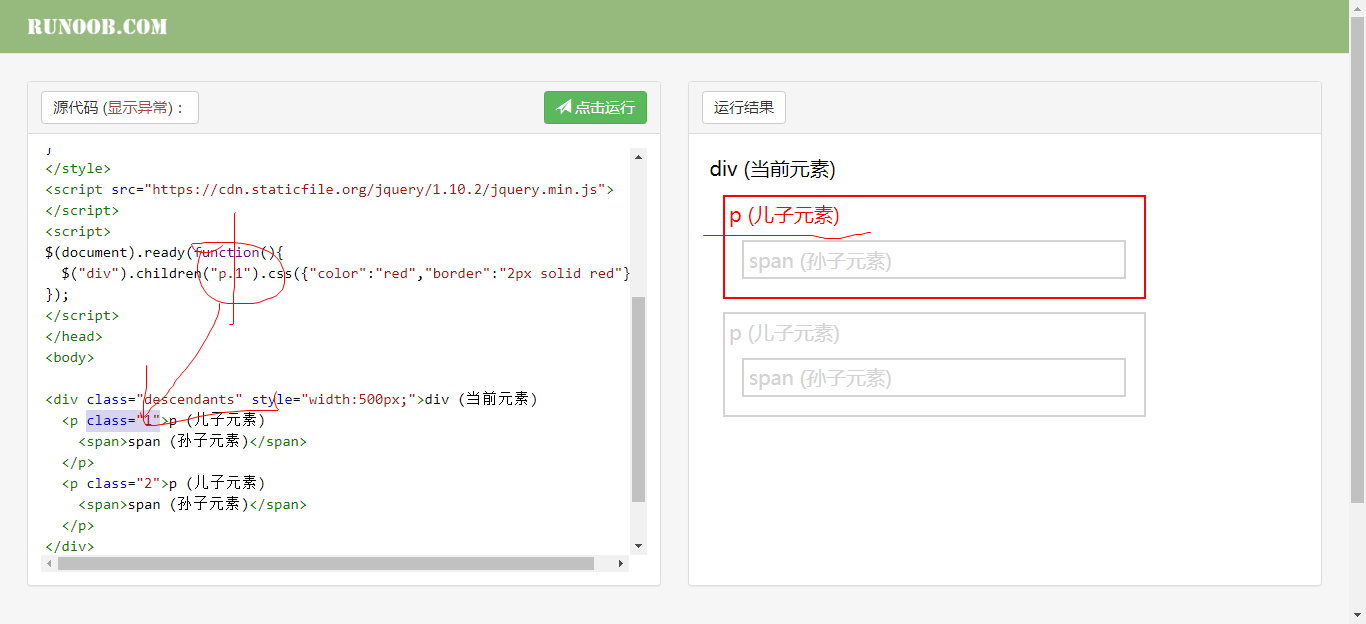Click the class="2" paragraph line in code
This screenshot has height=624, width=1366.
click(163, 483)
